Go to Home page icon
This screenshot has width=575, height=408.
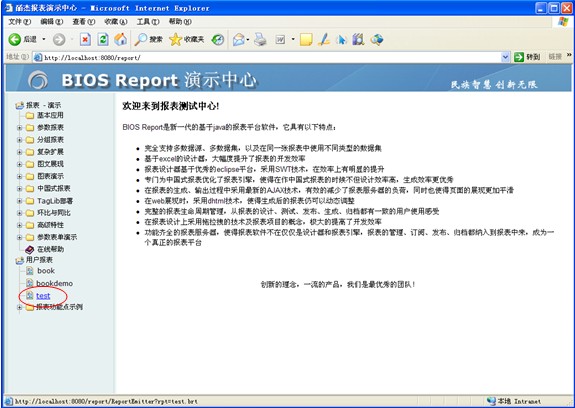(120, 39)
